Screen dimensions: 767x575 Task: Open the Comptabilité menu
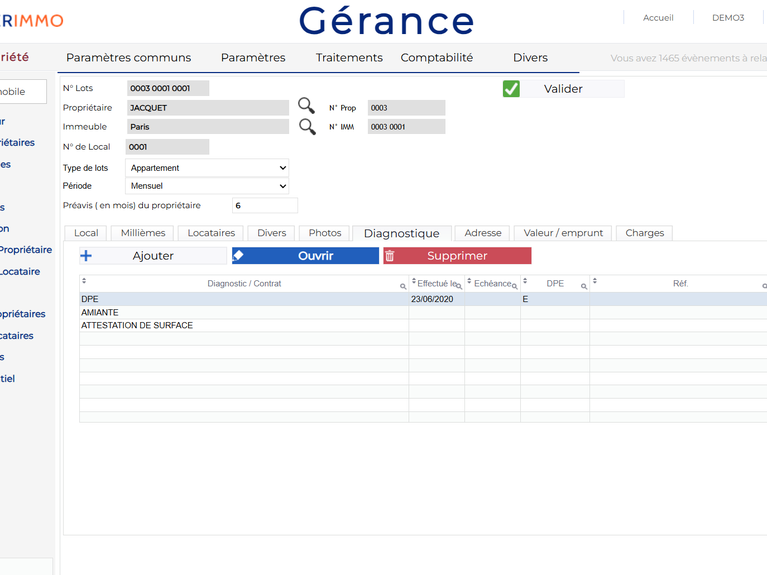click(x=436, y=58)
